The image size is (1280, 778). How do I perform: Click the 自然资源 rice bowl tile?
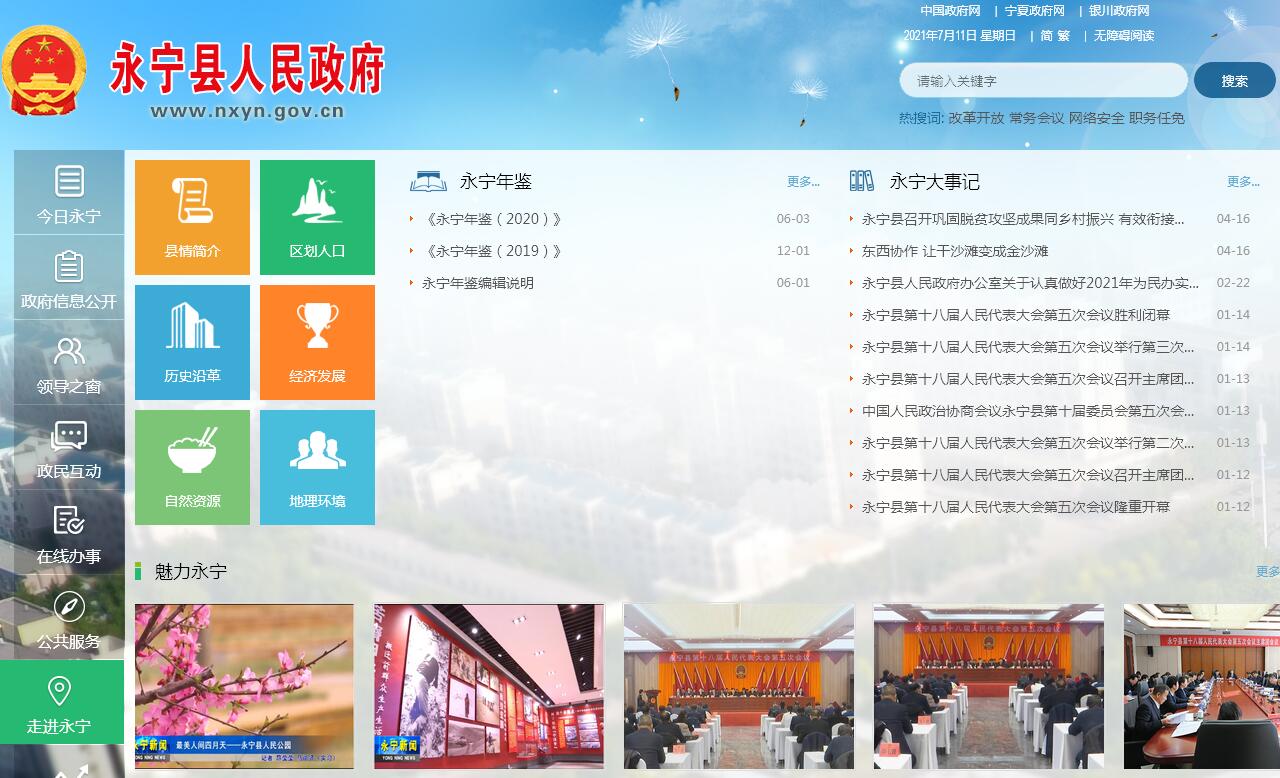pos(192,467)
